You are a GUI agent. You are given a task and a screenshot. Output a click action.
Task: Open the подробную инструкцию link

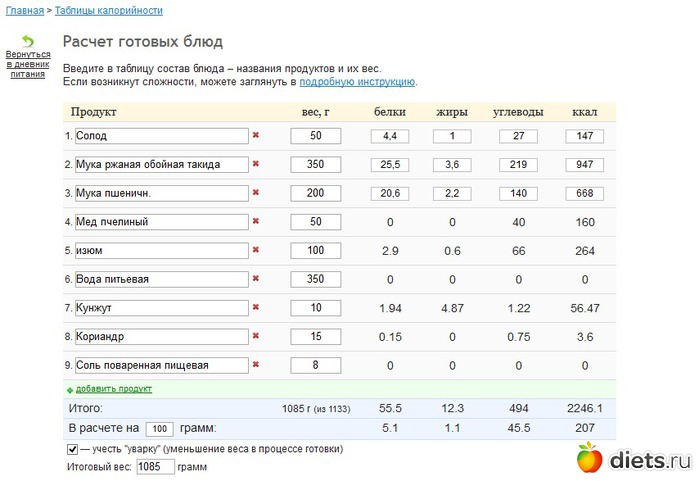pos(357,82)
